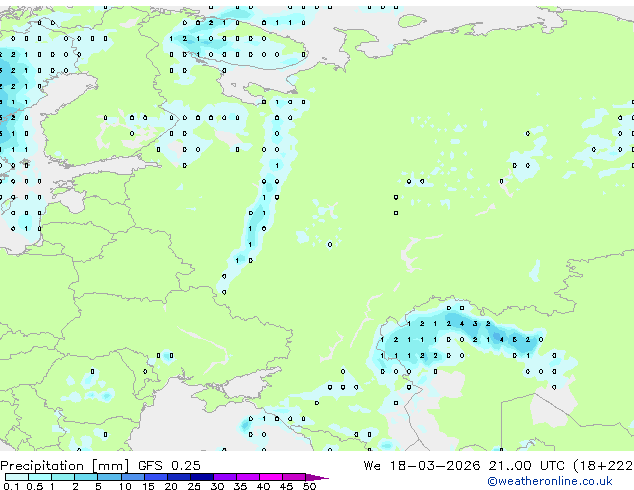Click the 20–25 mm legend swatch
Image resolution: width=634 pixels, height=490 pixels.
(x=179, y=477)
